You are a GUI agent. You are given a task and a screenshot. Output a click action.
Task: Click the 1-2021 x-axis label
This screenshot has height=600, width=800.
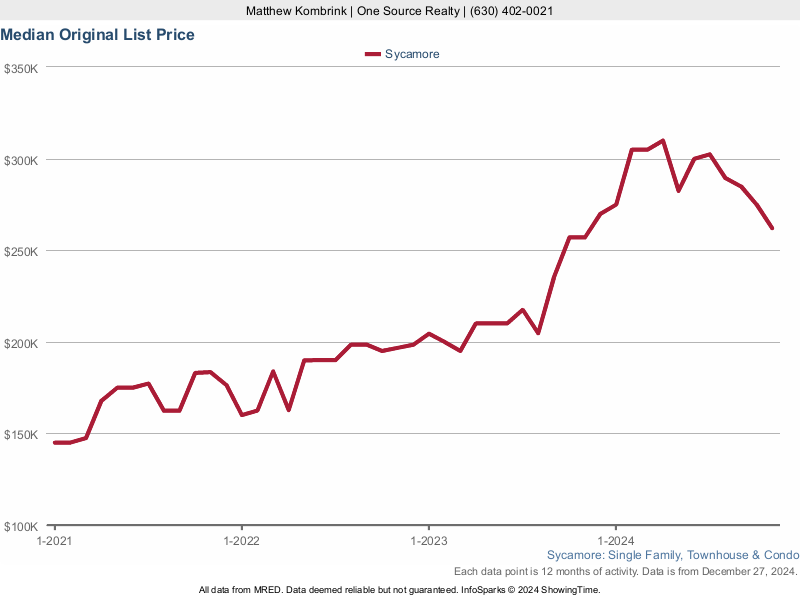pyautogui.click(x=53, y=540)
